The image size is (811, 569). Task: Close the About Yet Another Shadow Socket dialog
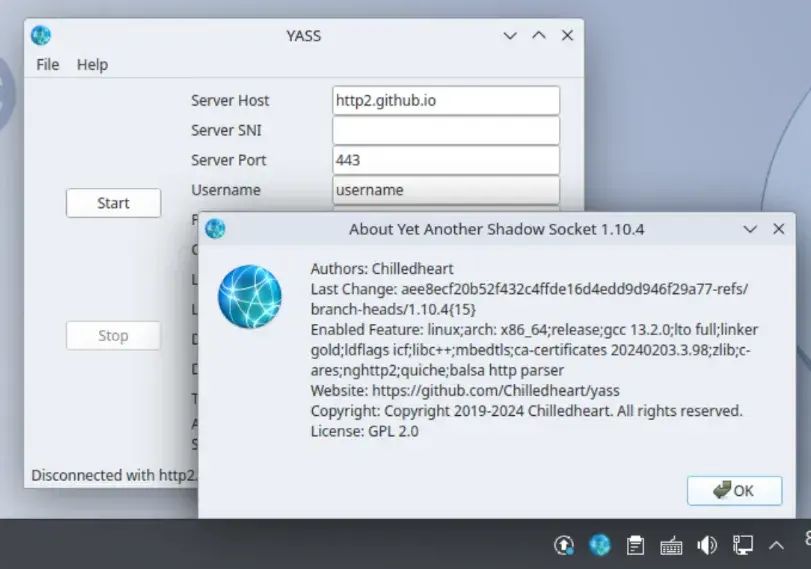click(779, 229)
